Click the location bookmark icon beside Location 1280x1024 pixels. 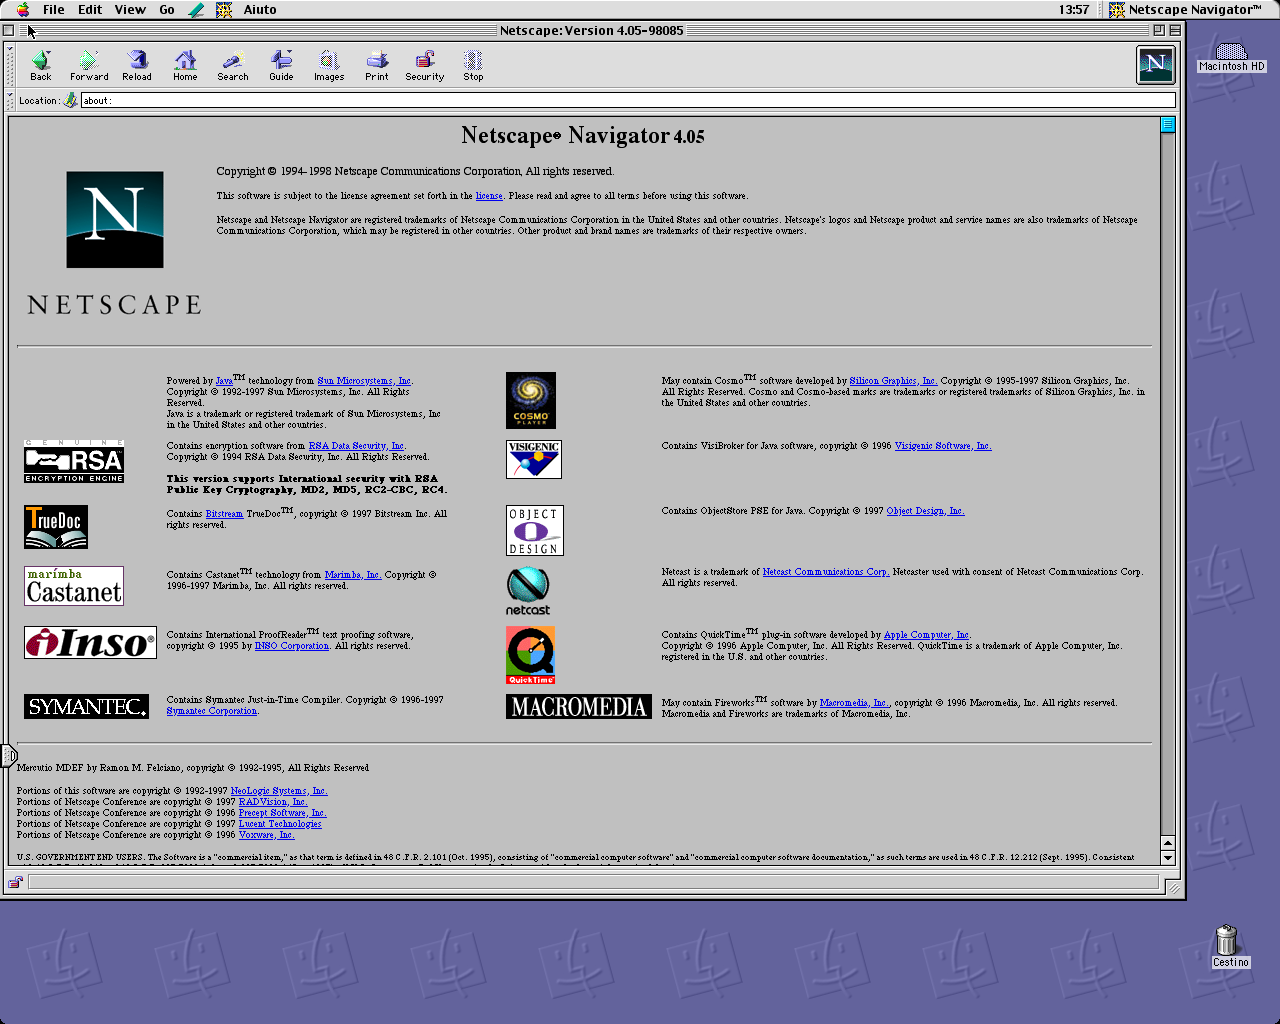click(70, 100)
